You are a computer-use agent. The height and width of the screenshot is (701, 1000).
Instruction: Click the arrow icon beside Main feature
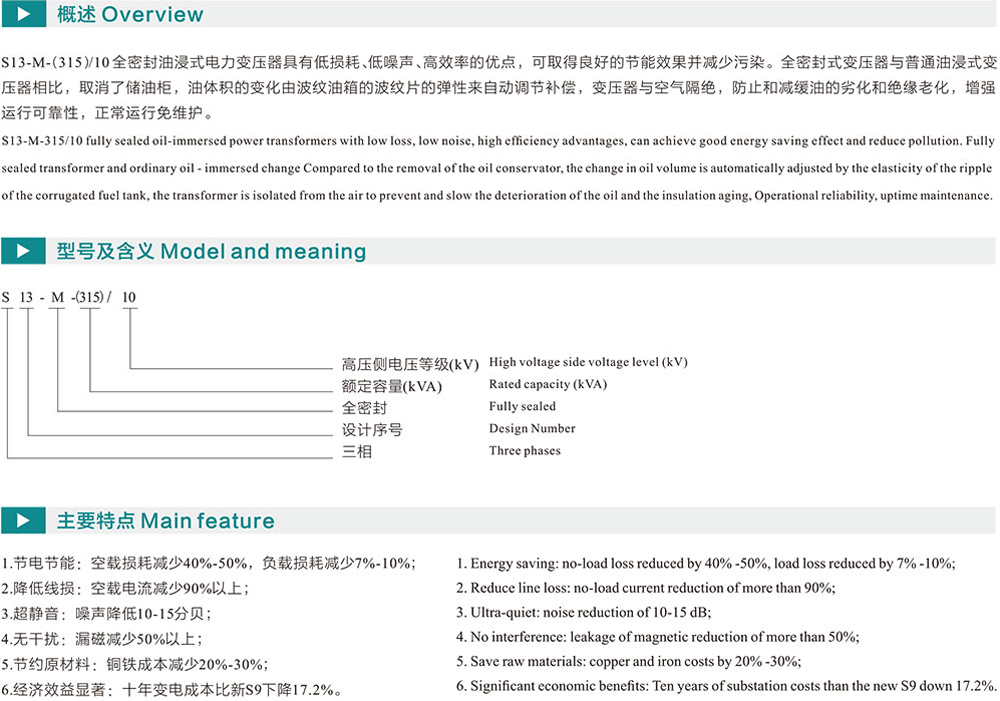[24, 520]
